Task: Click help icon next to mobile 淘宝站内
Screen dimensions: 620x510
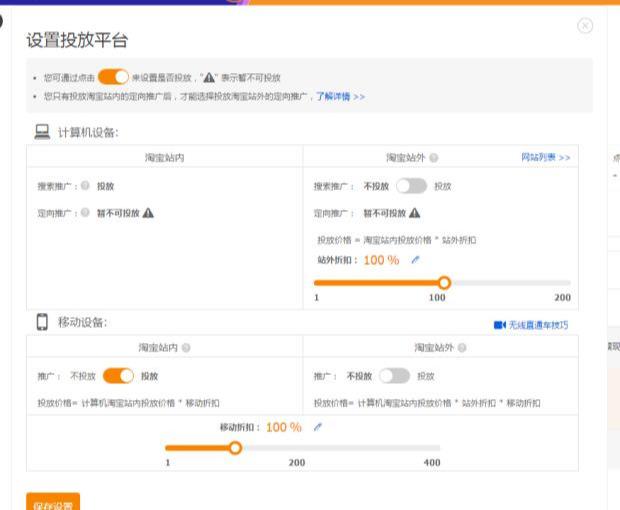Action: point(186,348)
